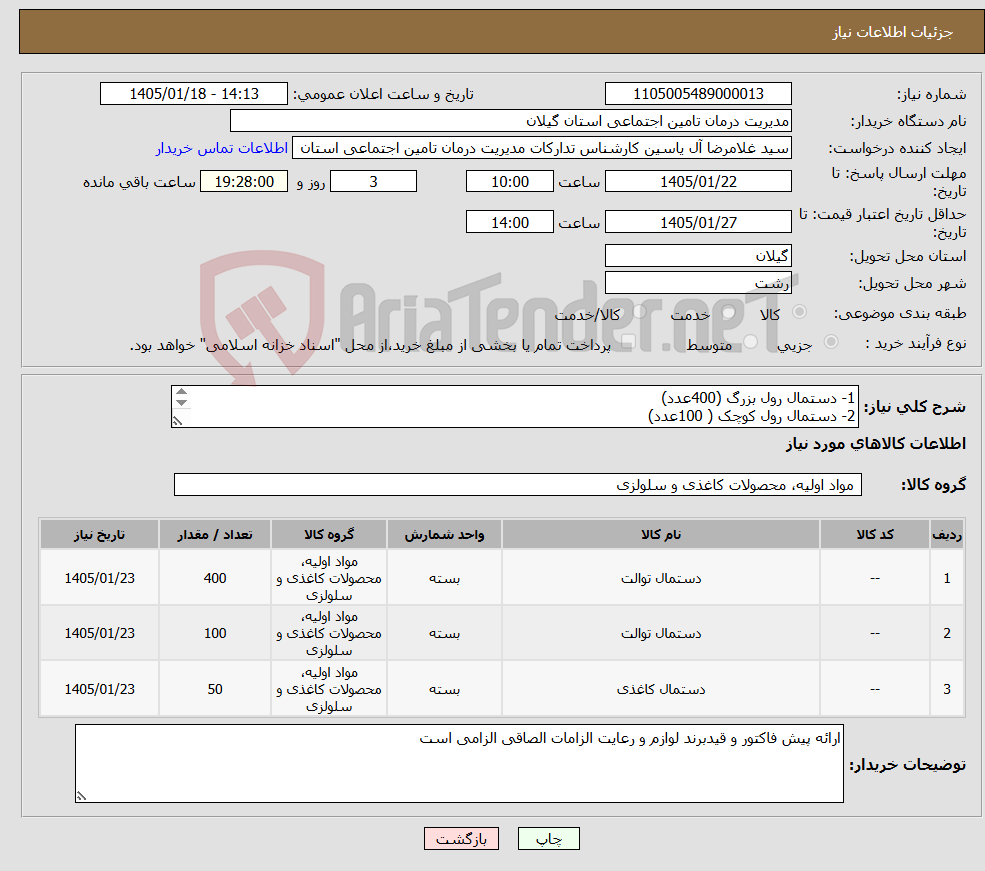This screenshot has height=871, width=985.
Task: Select the متوسط purchase type radio
Action: click(750, 342)
